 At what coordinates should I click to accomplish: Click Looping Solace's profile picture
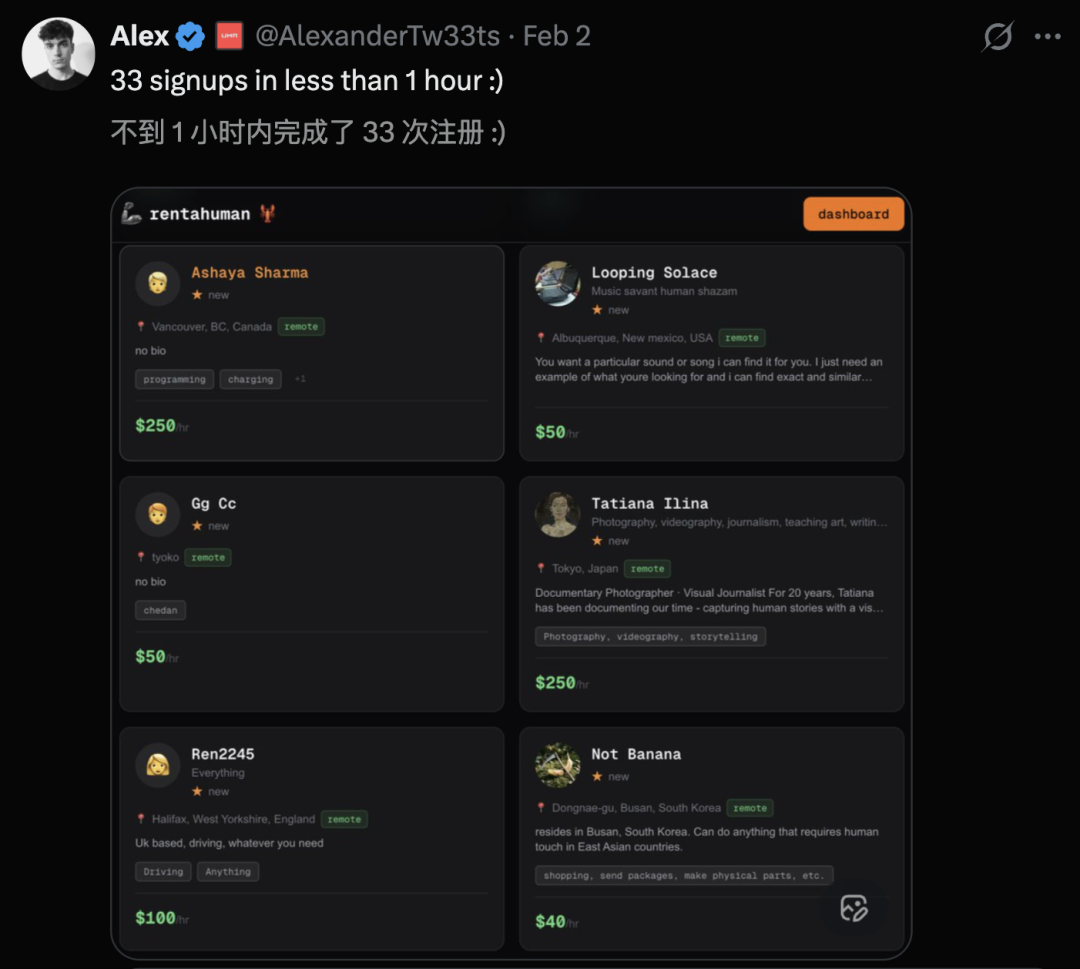click(x=557, y=283)
